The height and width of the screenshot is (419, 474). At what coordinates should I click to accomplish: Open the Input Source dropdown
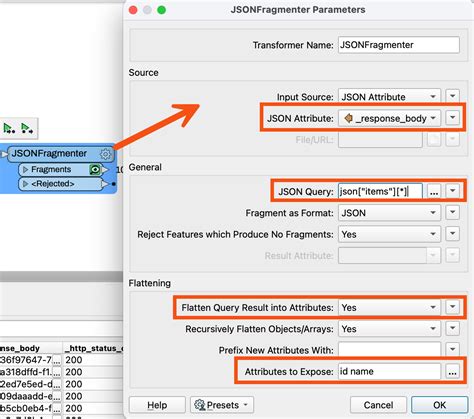pyautogui.click(x=389, y=97)
